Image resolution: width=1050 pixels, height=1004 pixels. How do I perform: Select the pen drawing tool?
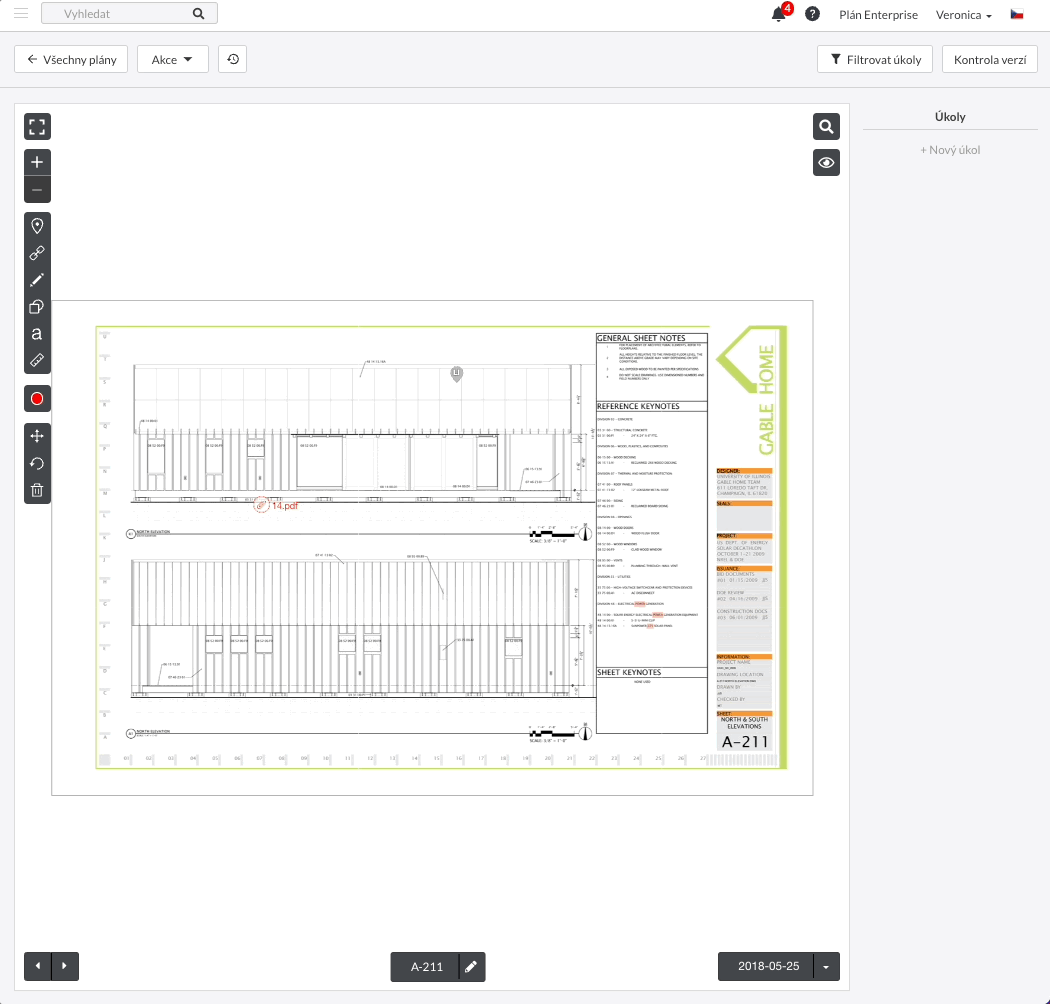point(37,279)
